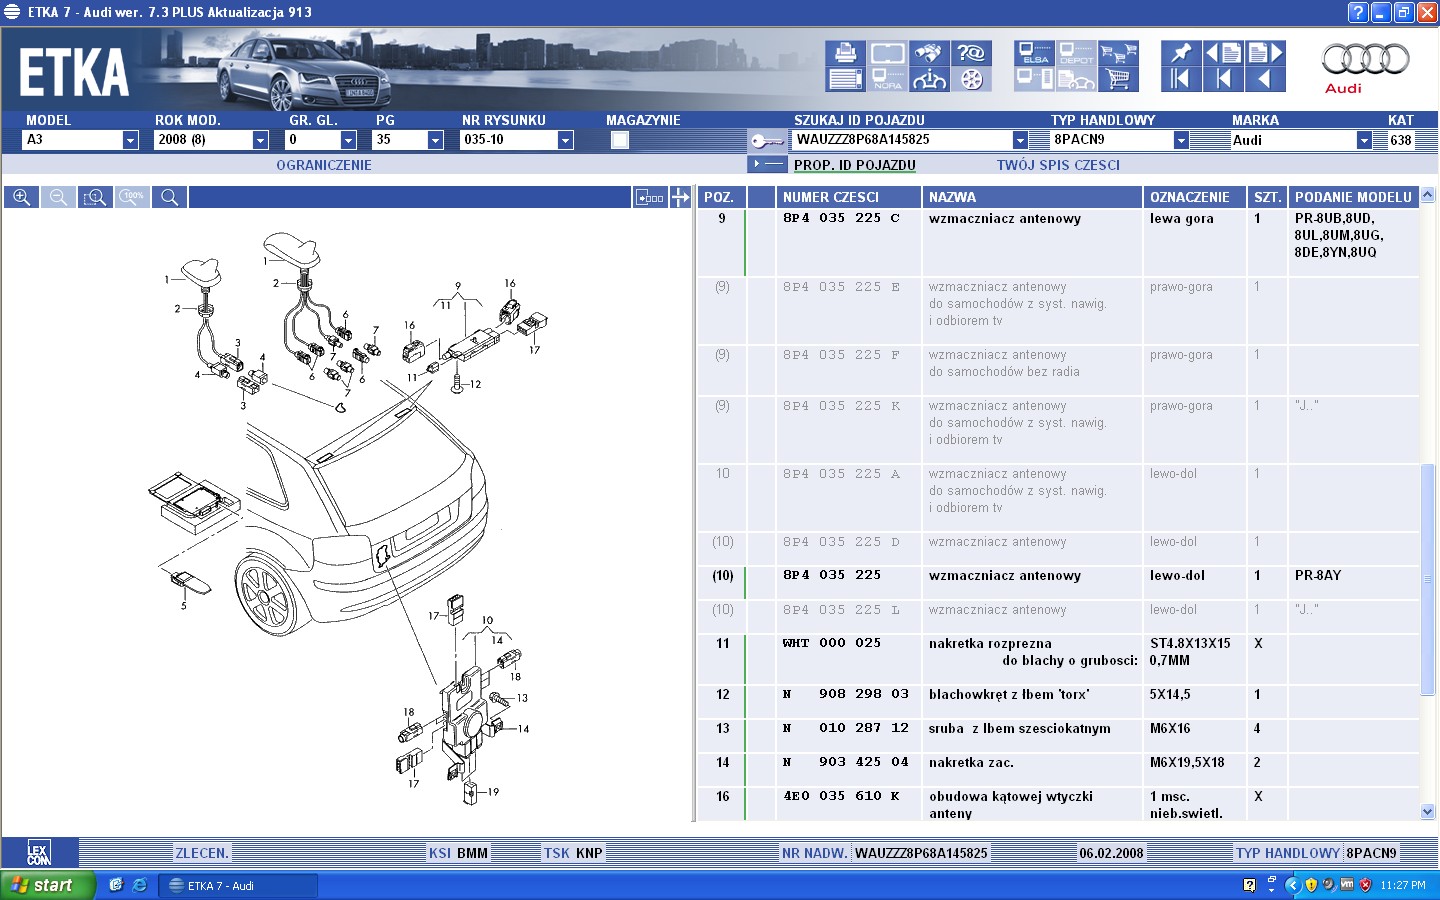1440x900 pixels.
Task: Open NR RYSUNKU dropdown 035-10
Action: tap(565, 140)
